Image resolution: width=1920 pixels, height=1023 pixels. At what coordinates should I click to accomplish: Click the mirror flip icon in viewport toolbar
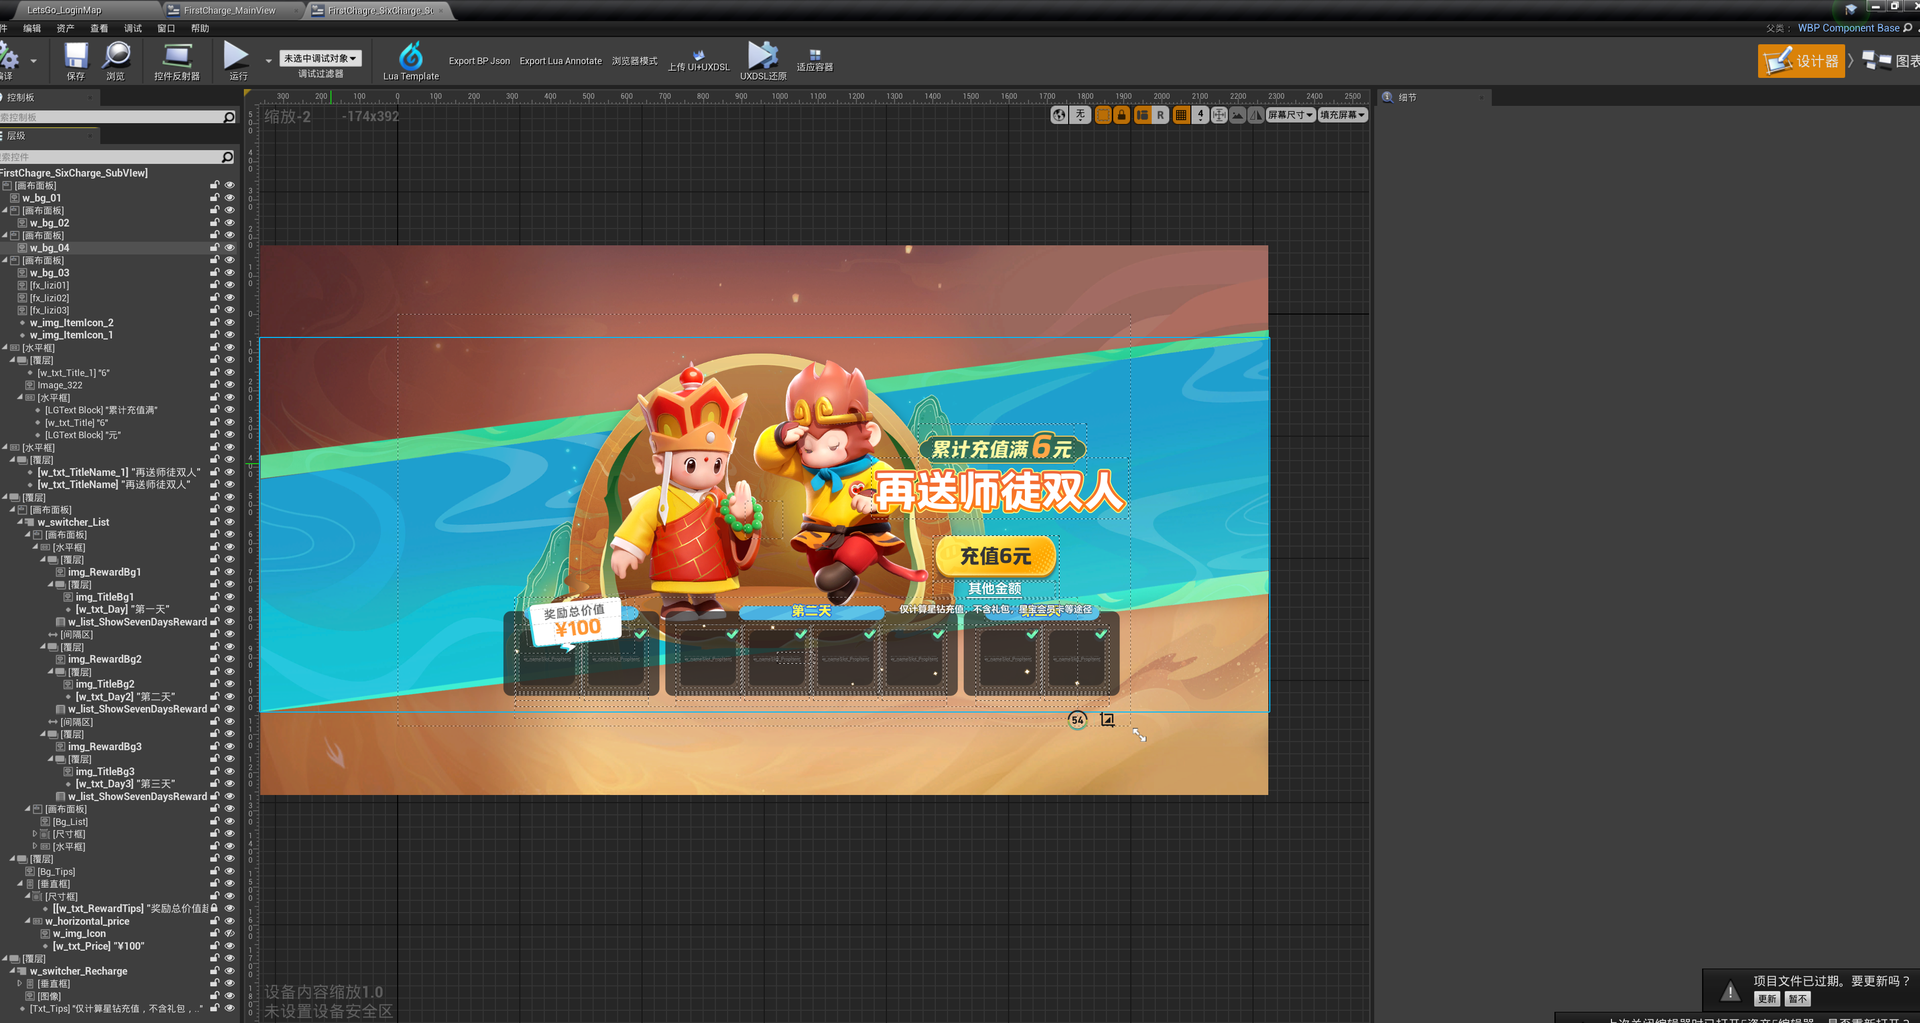[x=1256, y=115]
